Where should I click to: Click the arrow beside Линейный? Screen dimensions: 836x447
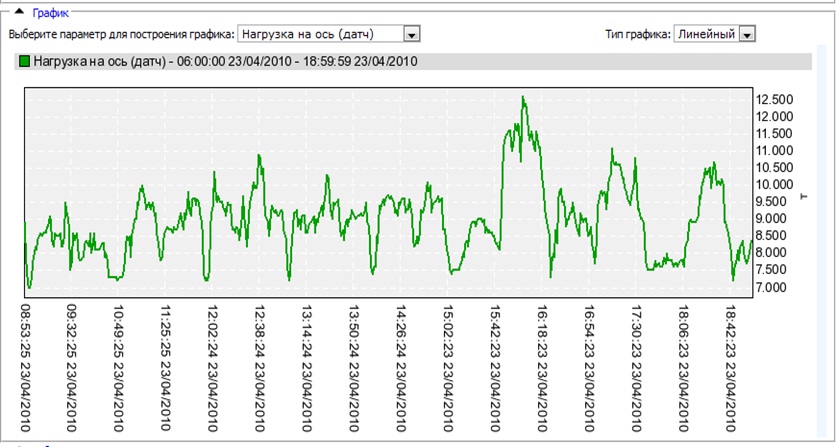point(747,35)
